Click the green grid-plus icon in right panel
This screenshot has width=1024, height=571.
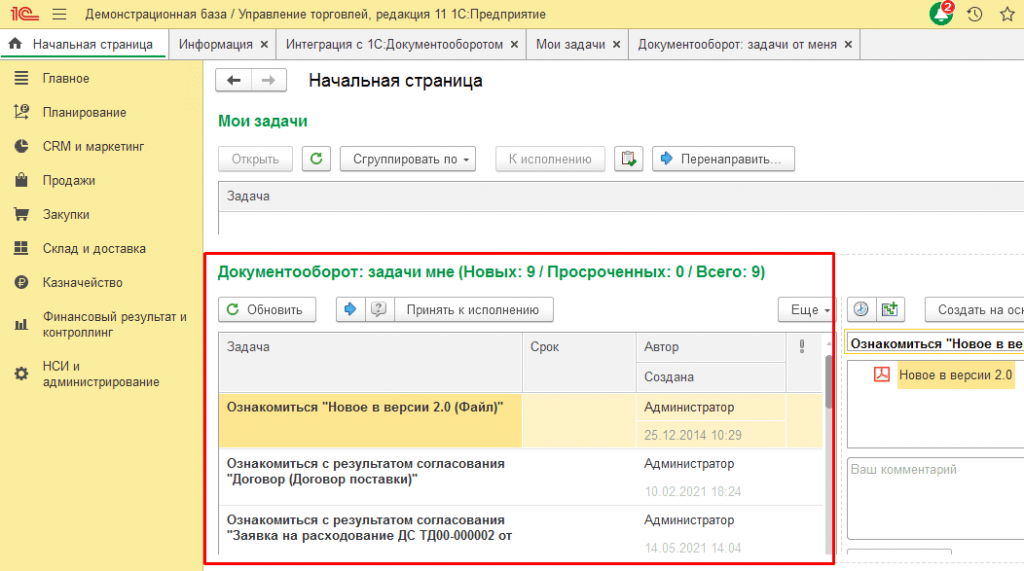point(889,310)
